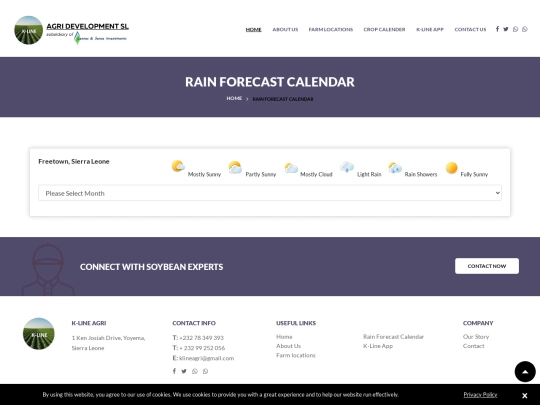The height and width of the screenshot is (405, 540).
Task: Click the Agri Development SL title text
Action: 87,26
